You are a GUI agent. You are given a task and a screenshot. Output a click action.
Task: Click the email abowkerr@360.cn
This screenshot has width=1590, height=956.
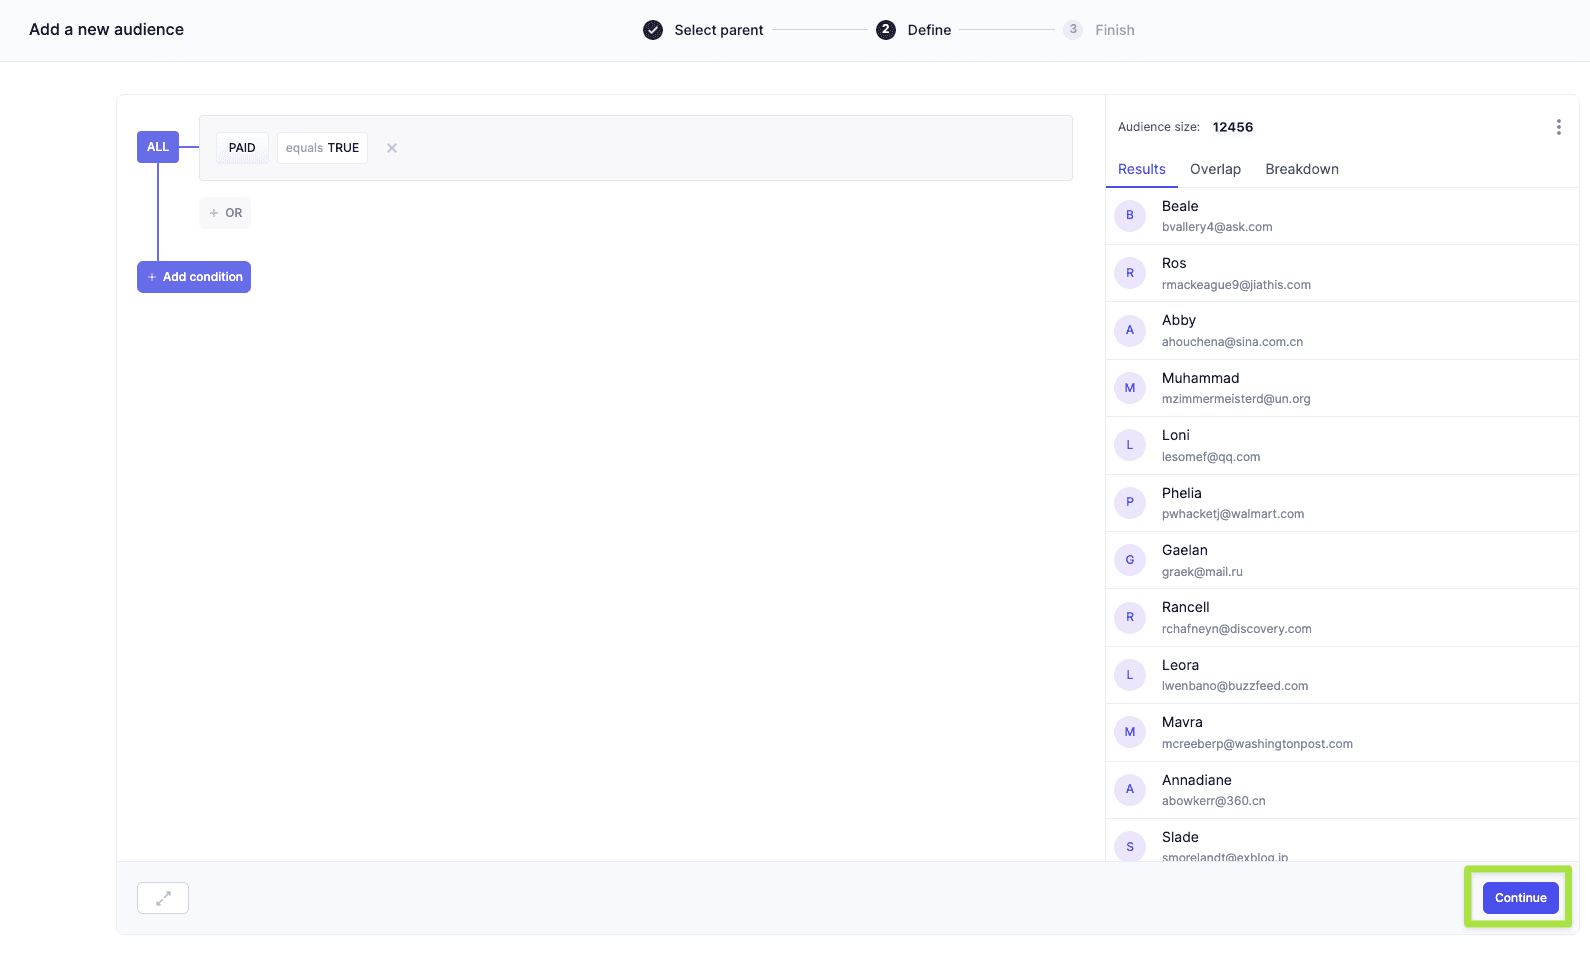click(1214, 801)
